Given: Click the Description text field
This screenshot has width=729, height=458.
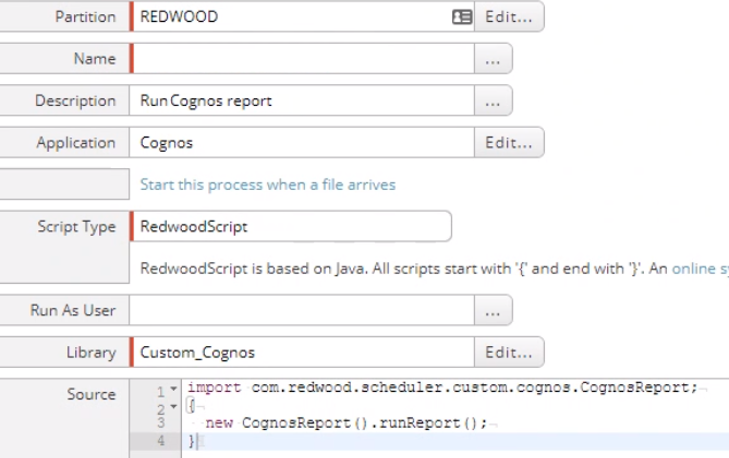Looking at the screenshot, I should tap(302, 101).
